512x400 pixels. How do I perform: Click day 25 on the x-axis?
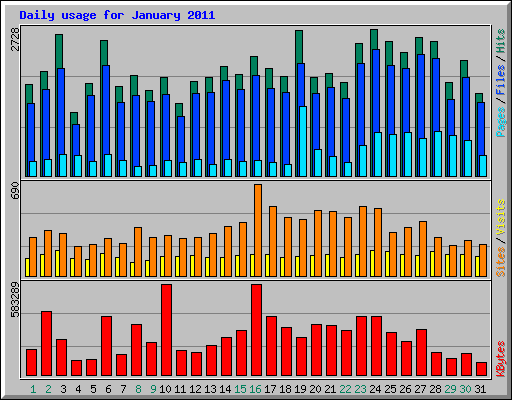coord(390,389)
